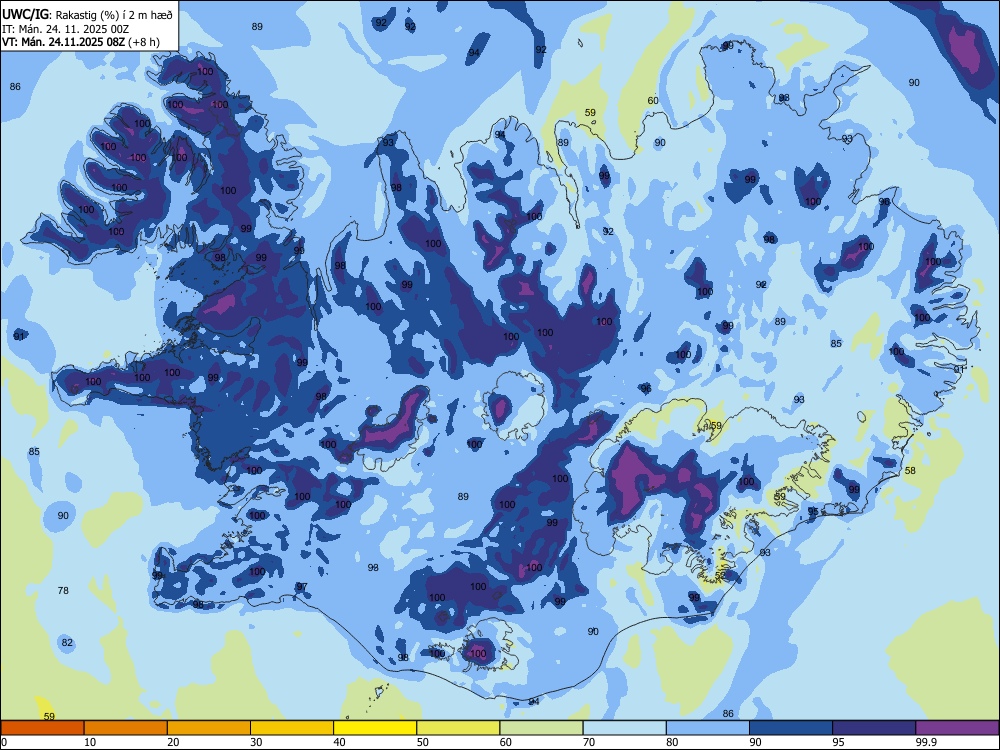The height and width of the screenshot is (750, 1000).
Task: Pick the light green 60–70 legend swatch
Action: coord(541,728)
